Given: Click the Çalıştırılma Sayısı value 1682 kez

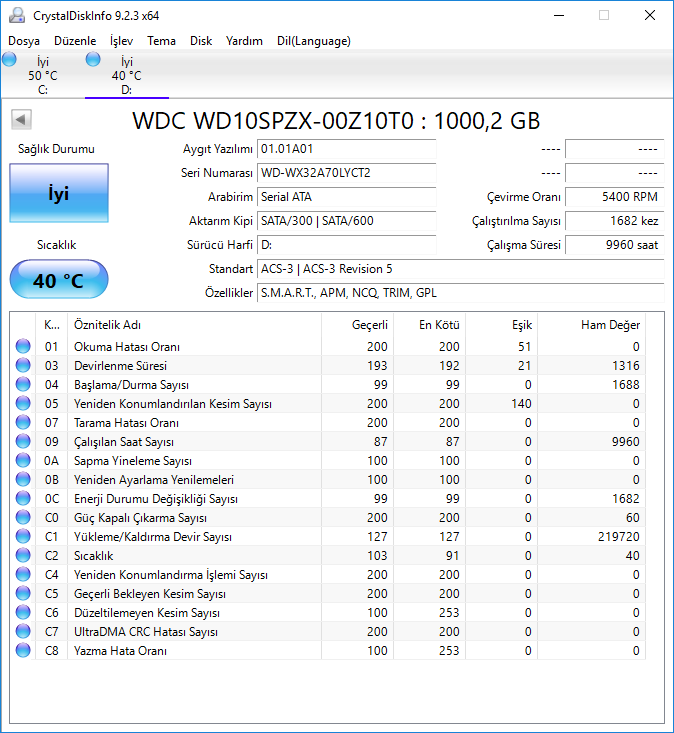Looking at the screenshot, I should (x=615, y=221).
